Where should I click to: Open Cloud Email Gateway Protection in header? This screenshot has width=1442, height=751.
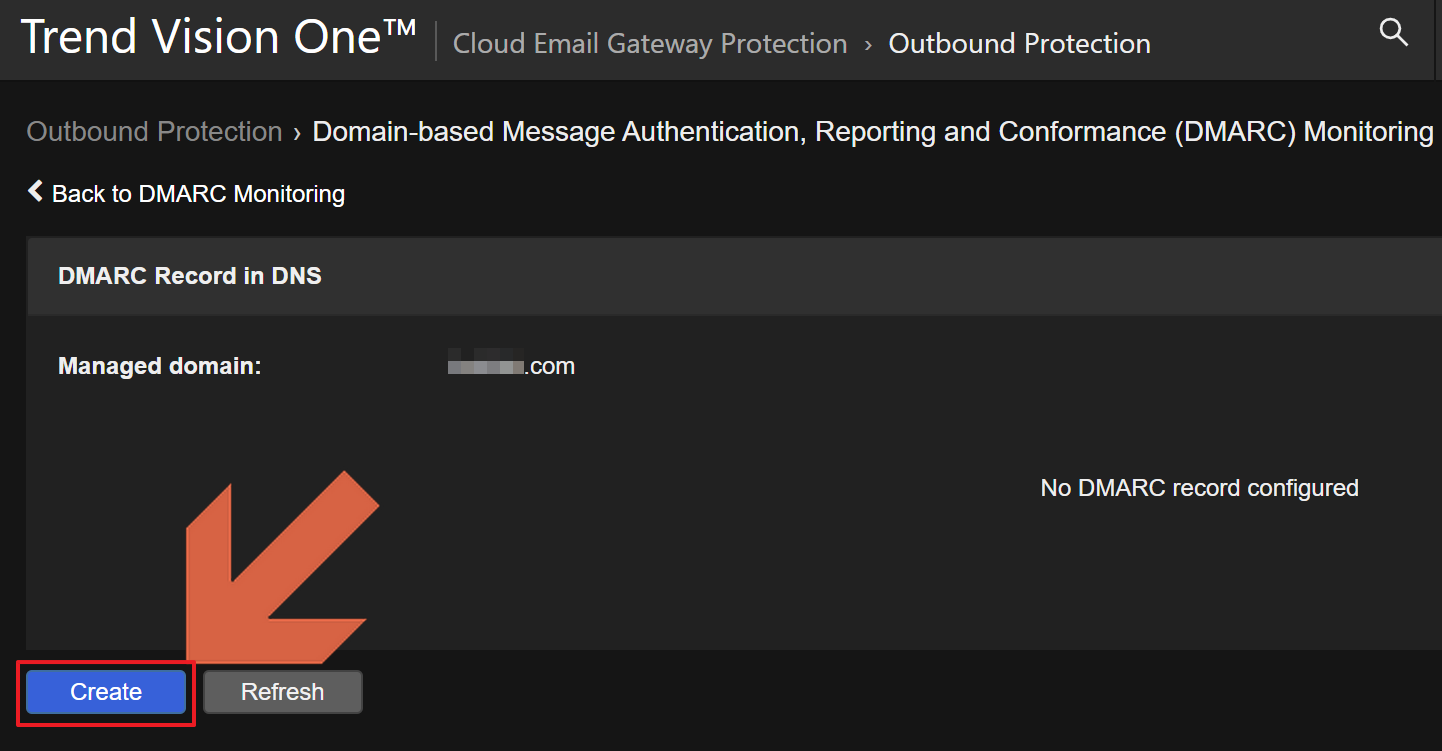[650, 44]
